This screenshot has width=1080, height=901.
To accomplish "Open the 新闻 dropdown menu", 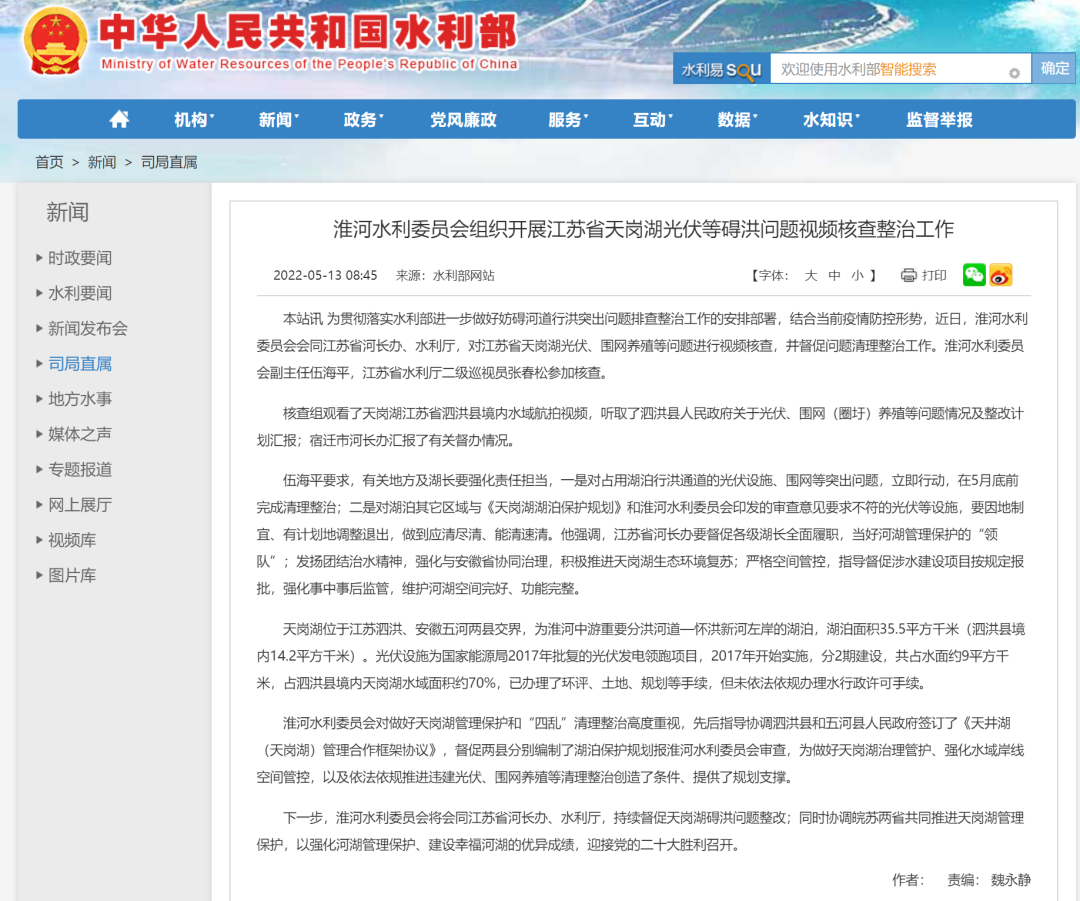I will [277, 119].
